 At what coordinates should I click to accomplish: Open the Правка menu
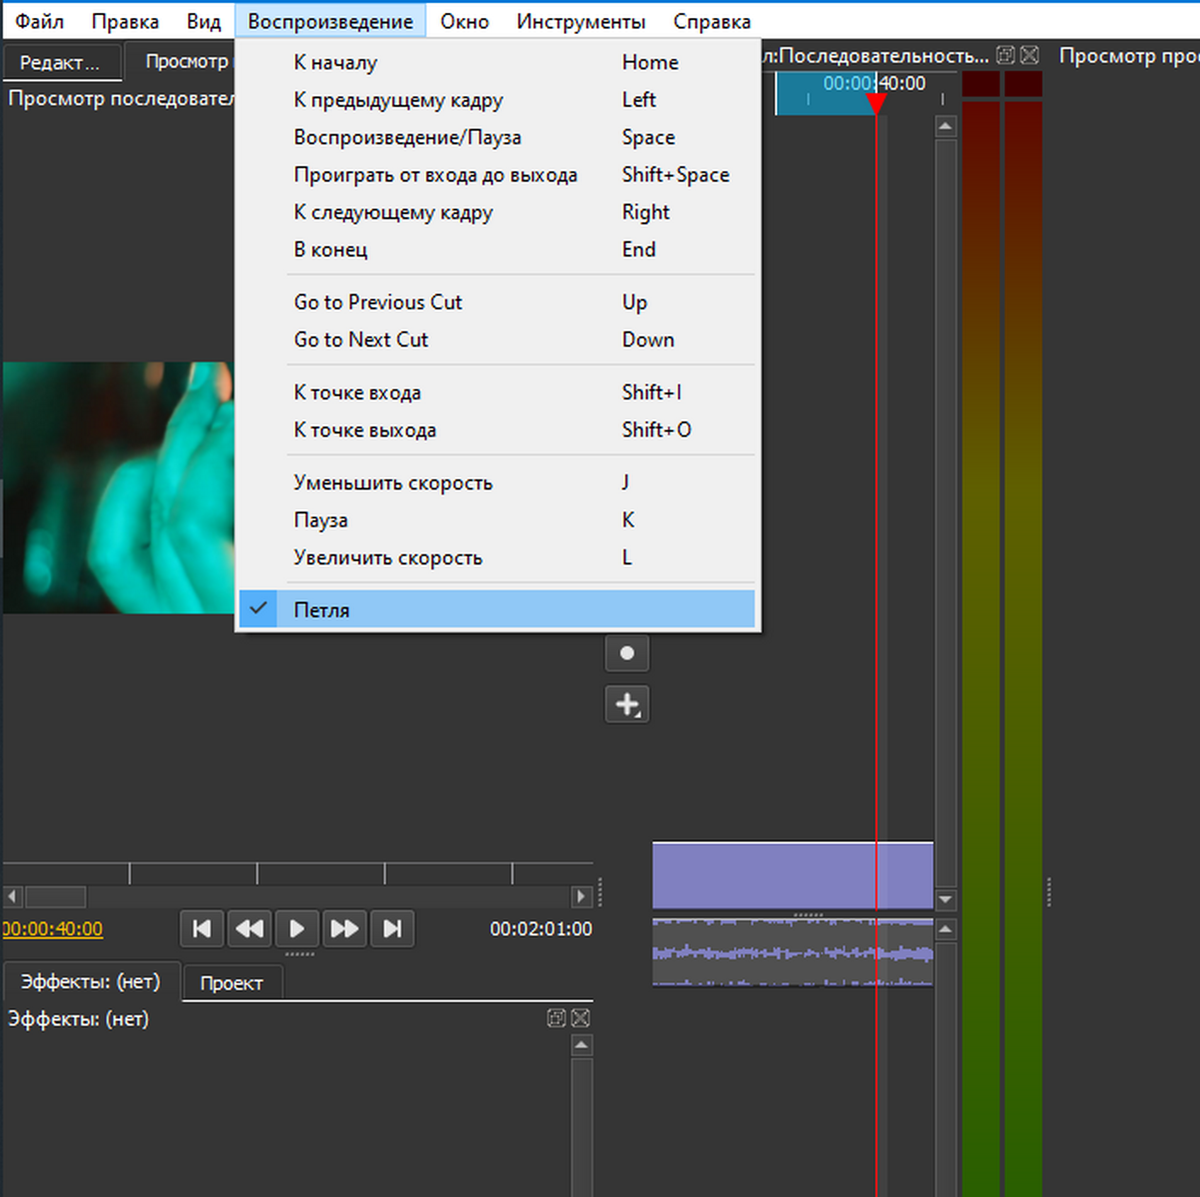pos(125,21)
